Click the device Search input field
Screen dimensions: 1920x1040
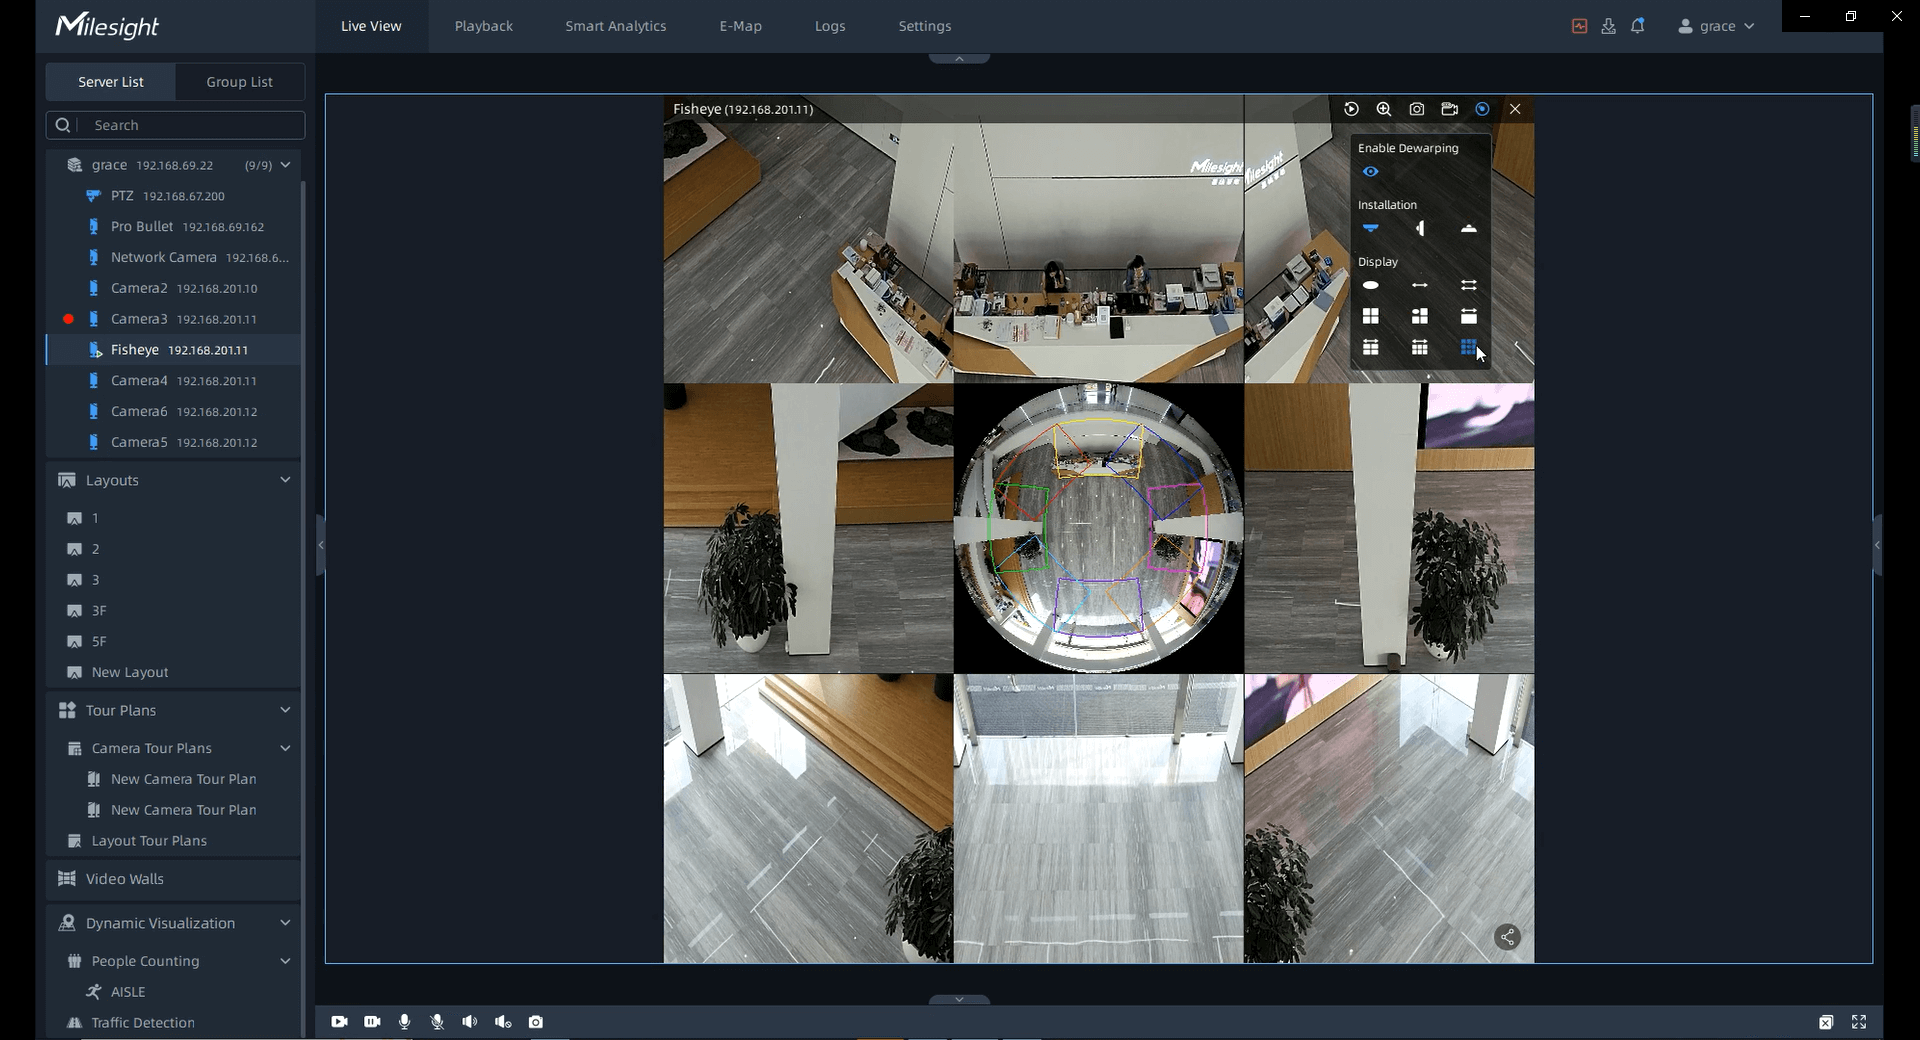click(190, 125)
